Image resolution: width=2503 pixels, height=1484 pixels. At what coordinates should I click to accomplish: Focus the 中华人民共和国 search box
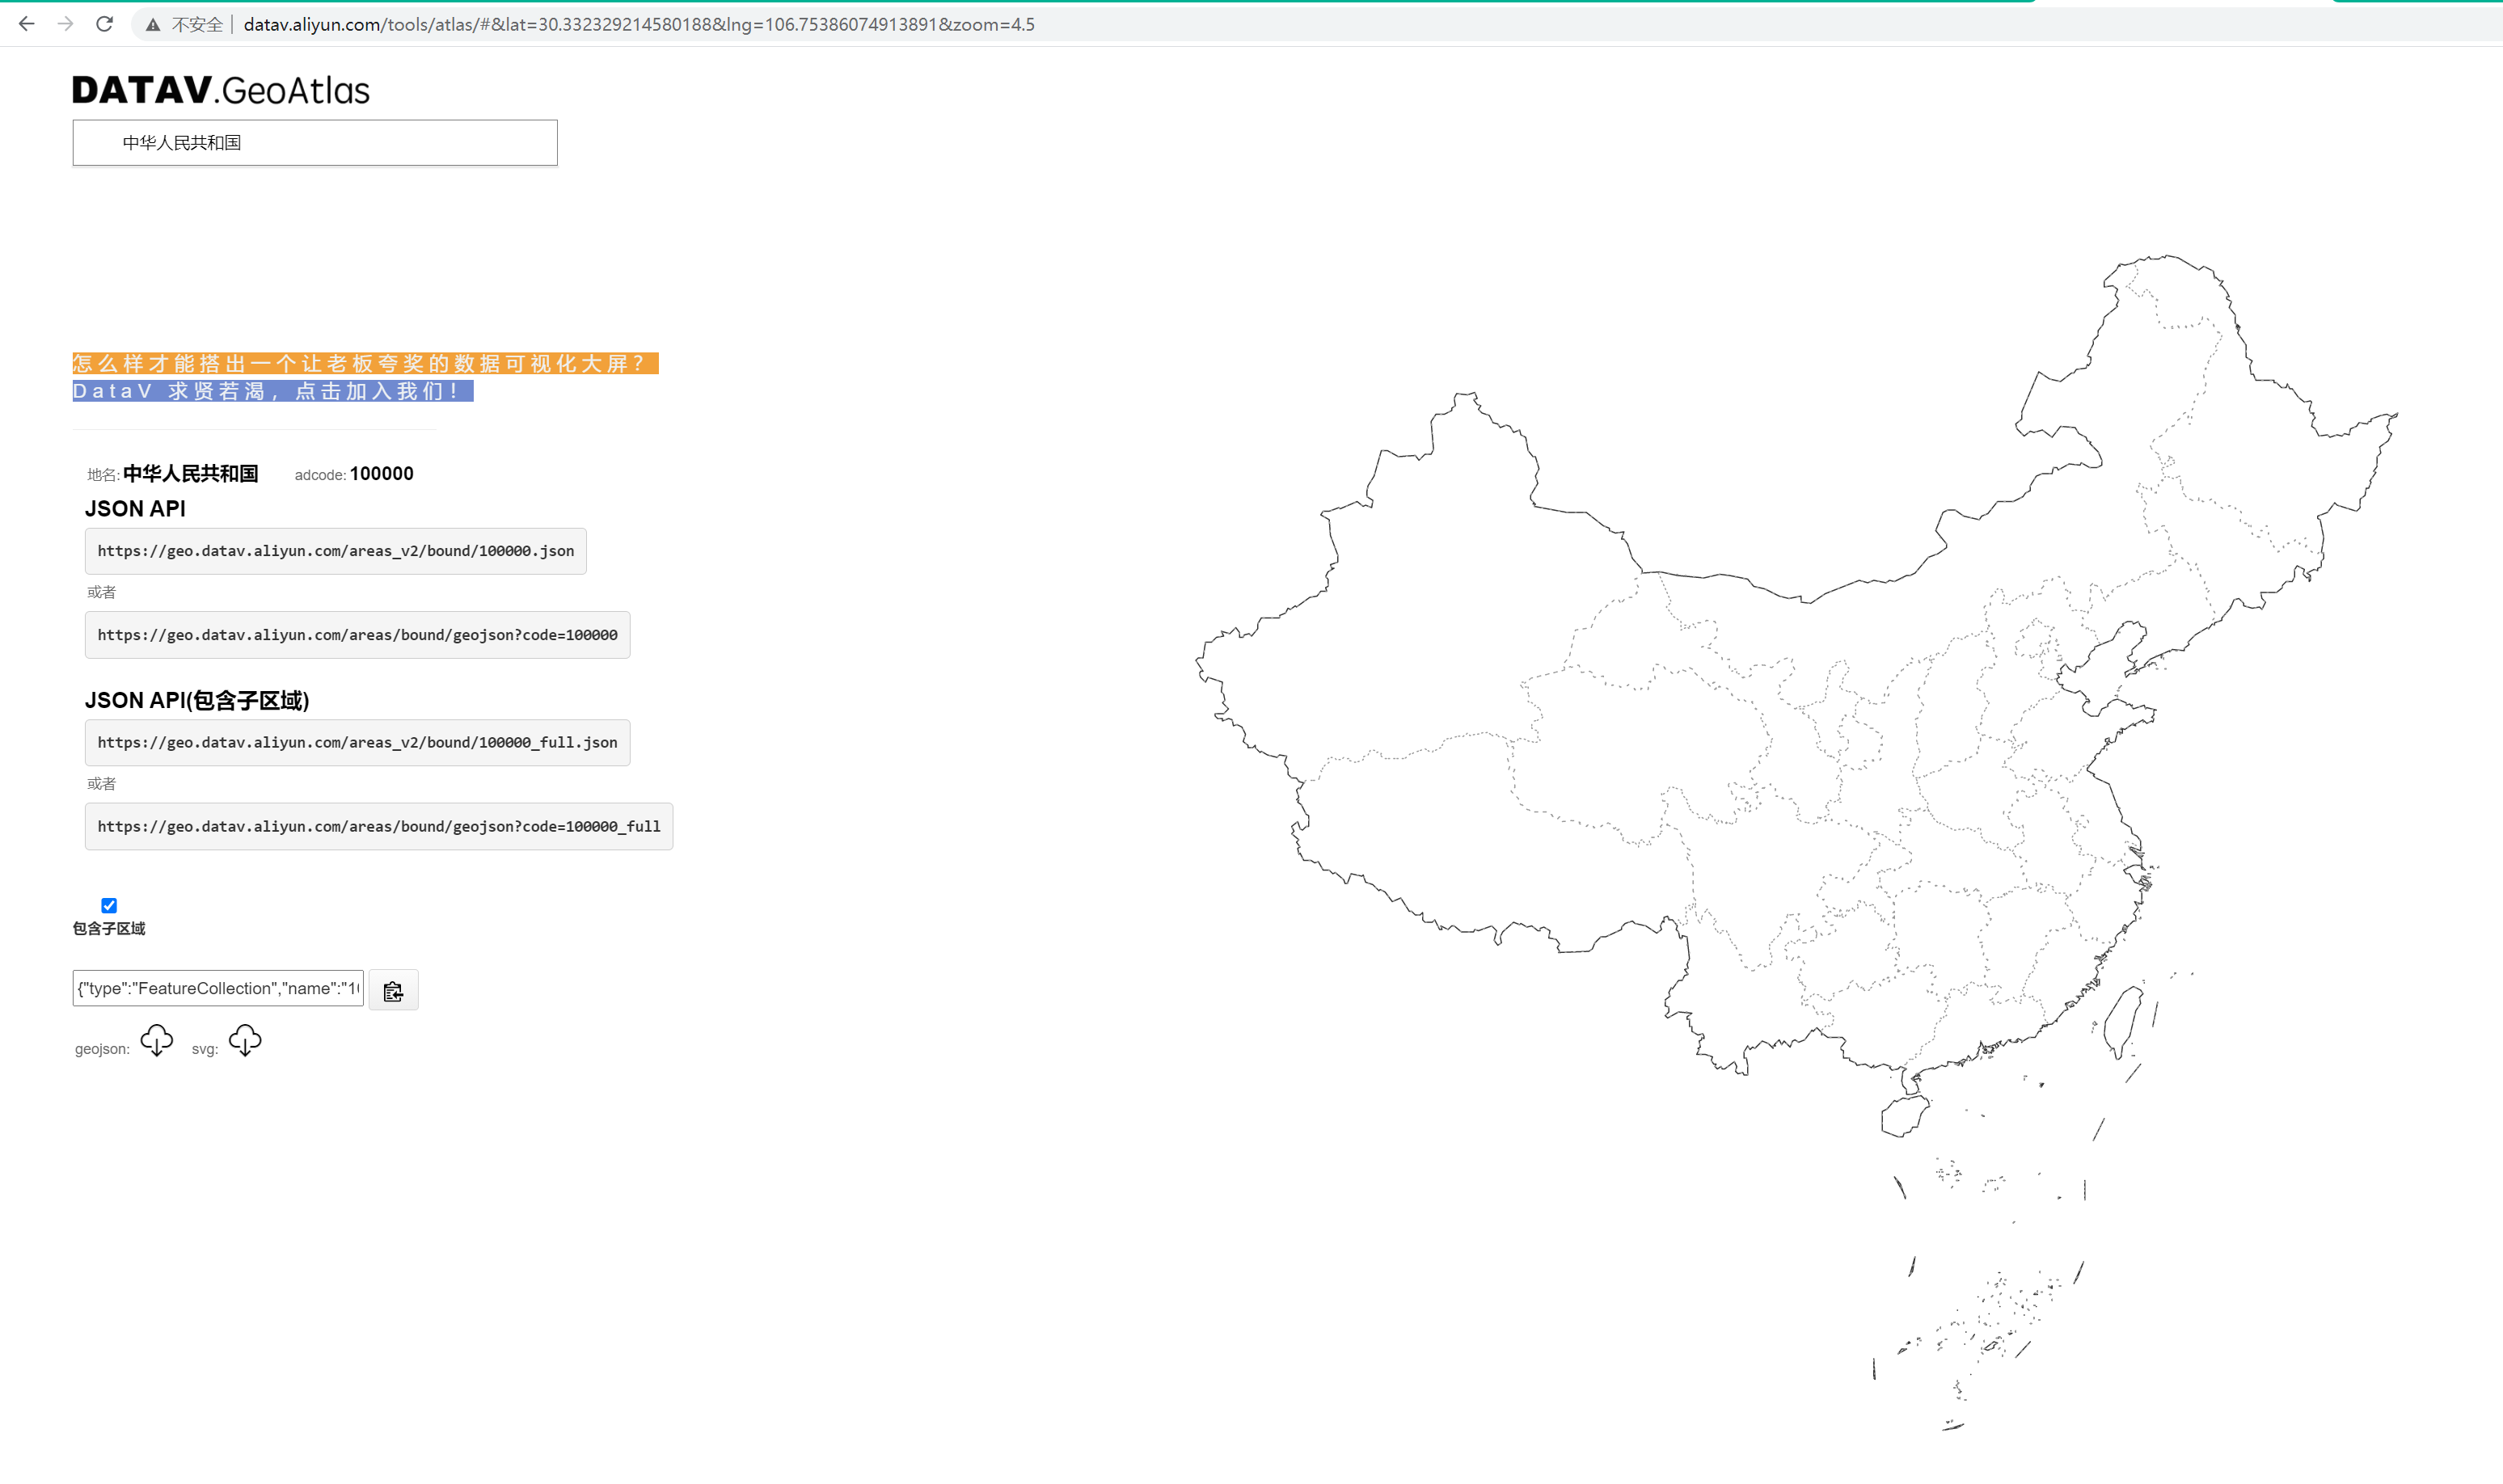pos(315,143)
